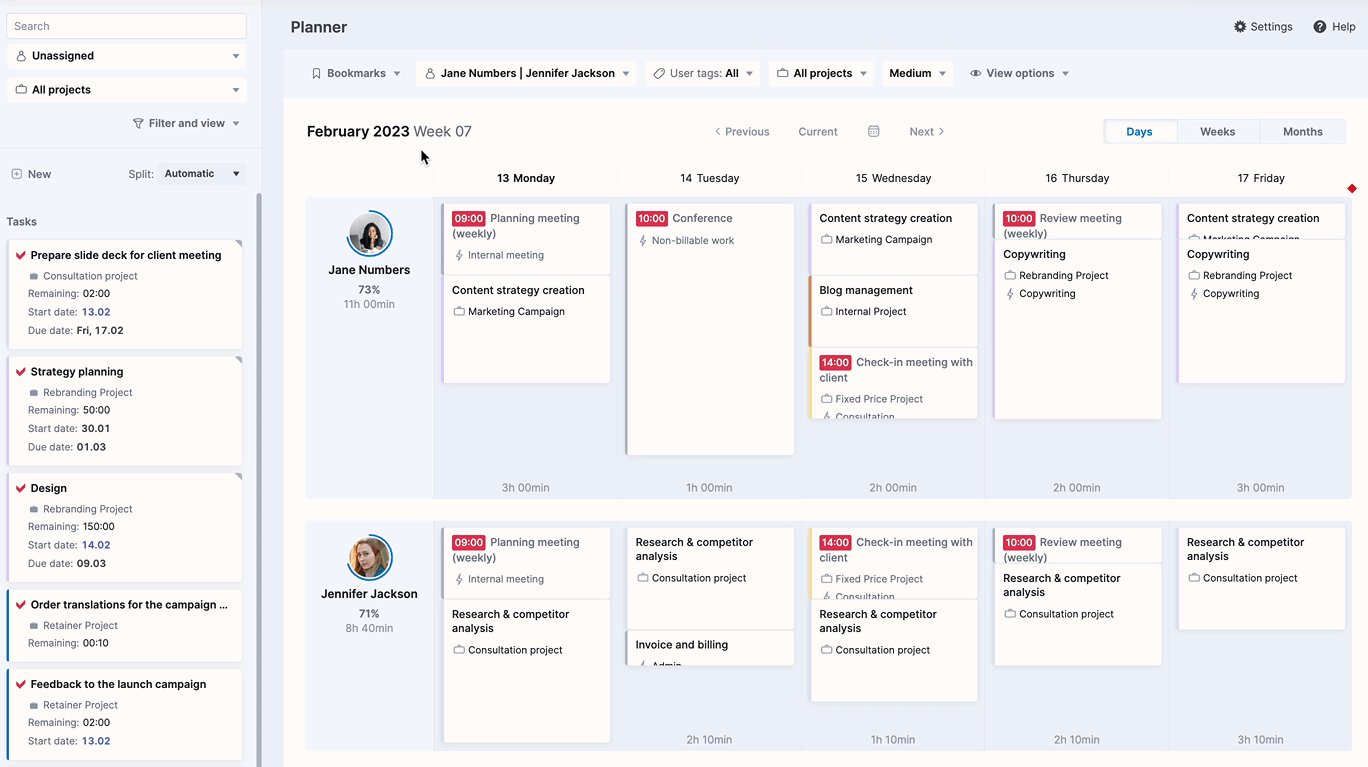
Task: Click checkmark on Feedback to launch campaign task
Action: (x=21, y=685)
